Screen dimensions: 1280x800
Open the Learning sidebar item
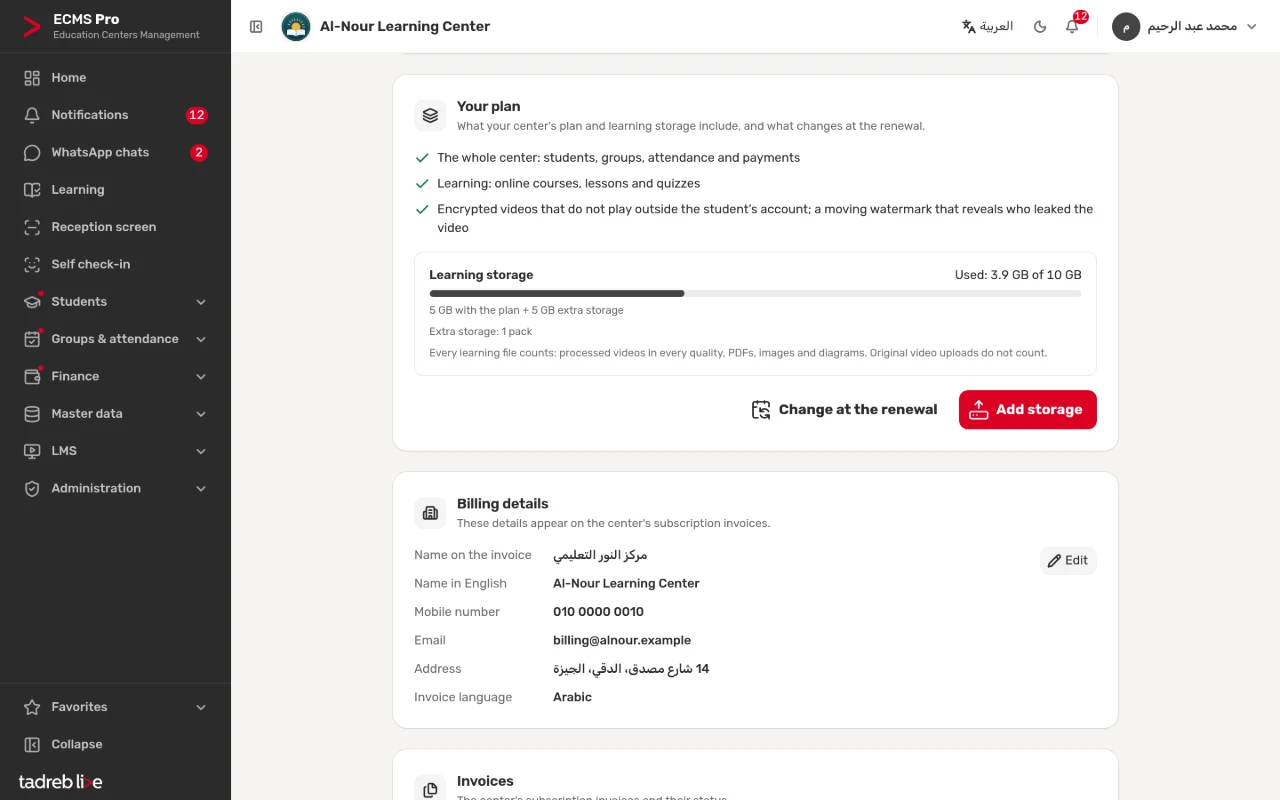pos(115,190)
